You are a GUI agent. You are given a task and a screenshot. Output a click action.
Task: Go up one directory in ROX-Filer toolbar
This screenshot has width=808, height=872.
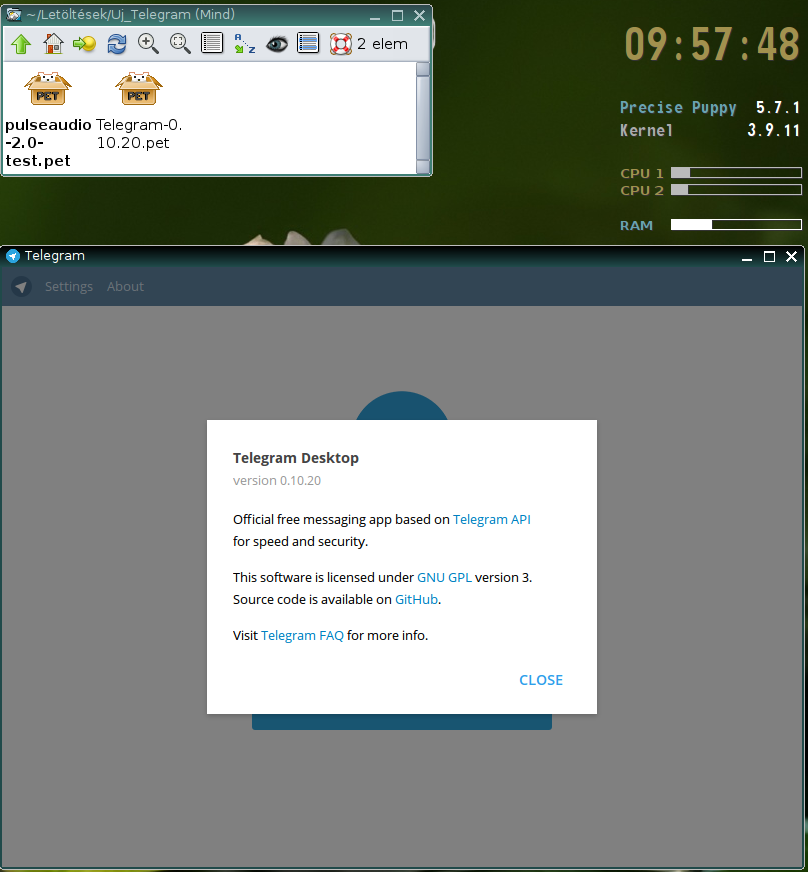(x=21, y=44)
